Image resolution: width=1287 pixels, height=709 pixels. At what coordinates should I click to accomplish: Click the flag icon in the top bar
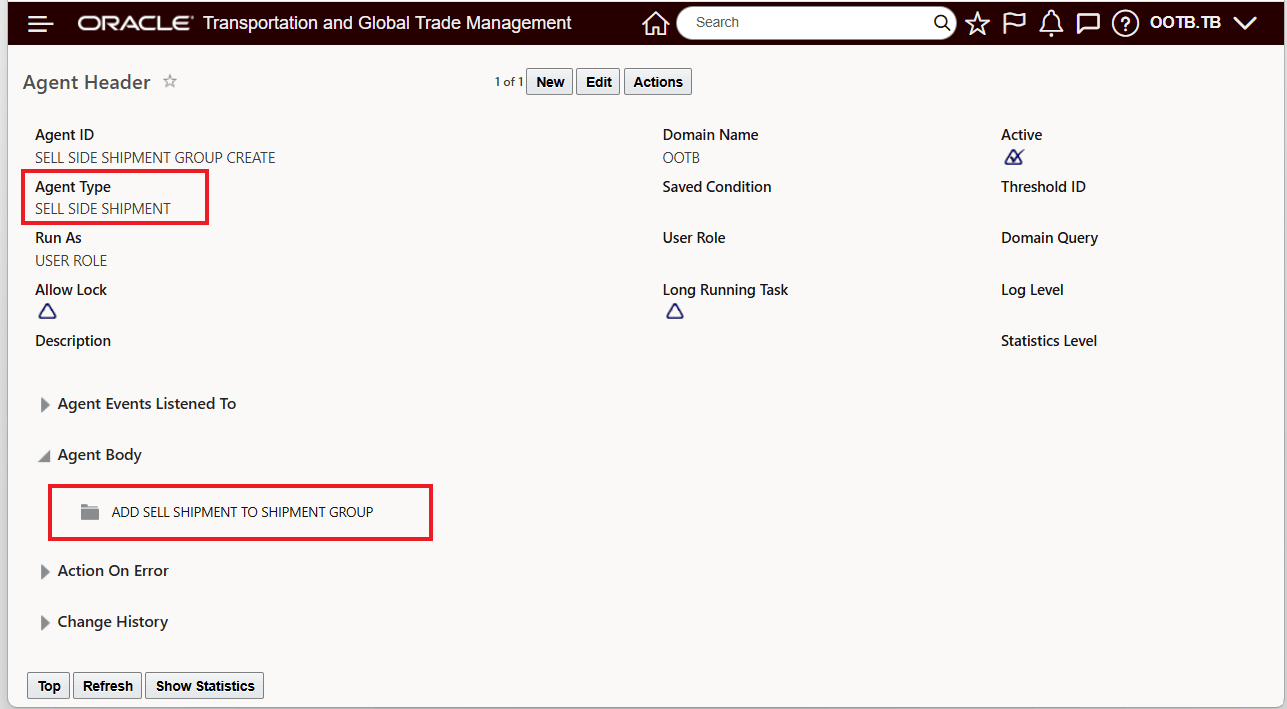click(x=1014, y=22)
